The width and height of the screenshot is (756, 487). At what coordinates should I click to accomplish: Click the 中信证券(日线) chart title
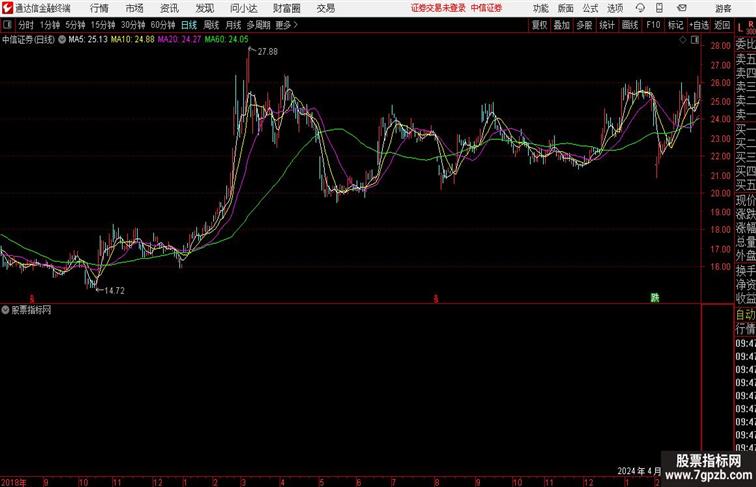pos(28,40)
